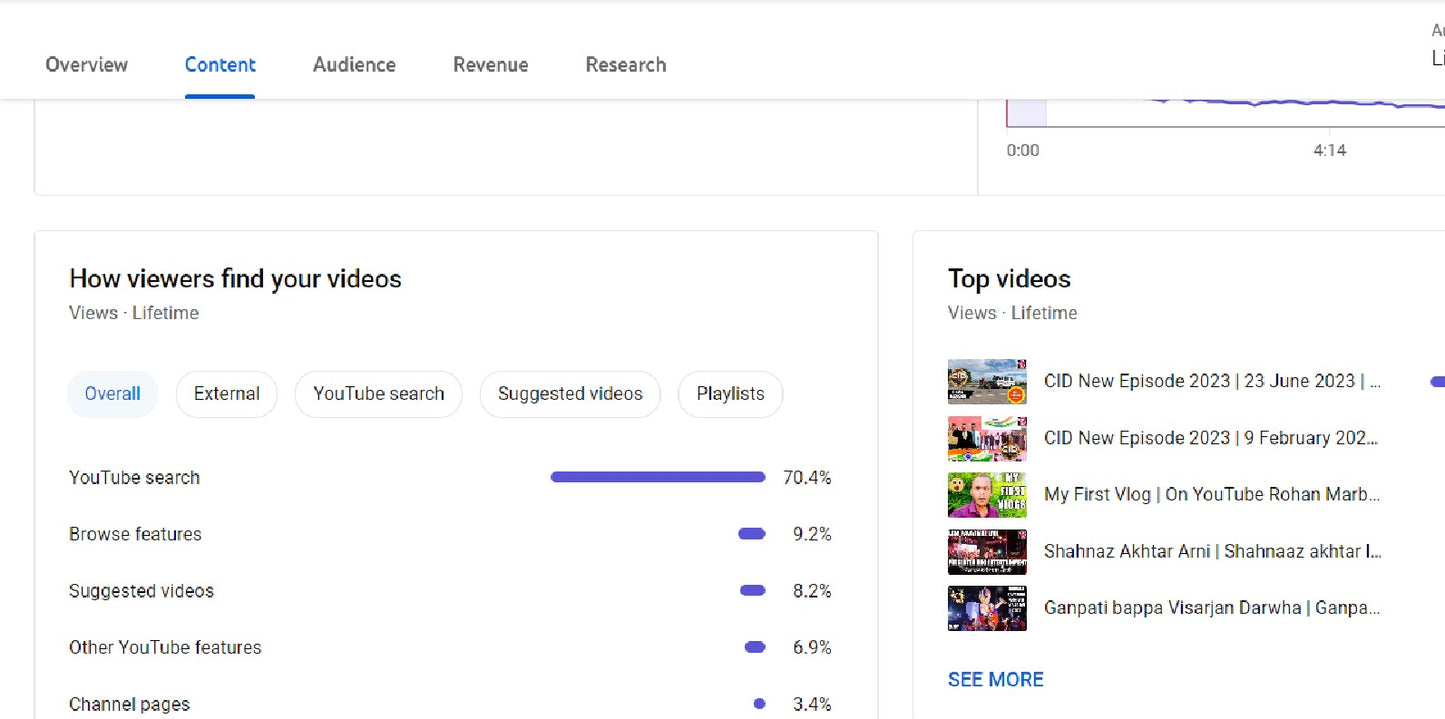The height and width of the screenshot is (719, 1445).
Task: Open the Revenue tab
Action: 490,64
